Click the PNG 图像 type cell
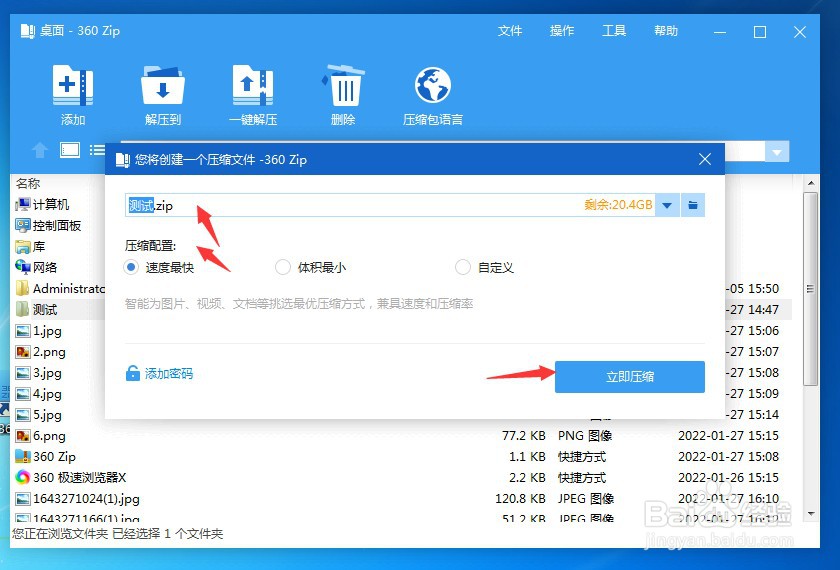 tap(585, 436)
